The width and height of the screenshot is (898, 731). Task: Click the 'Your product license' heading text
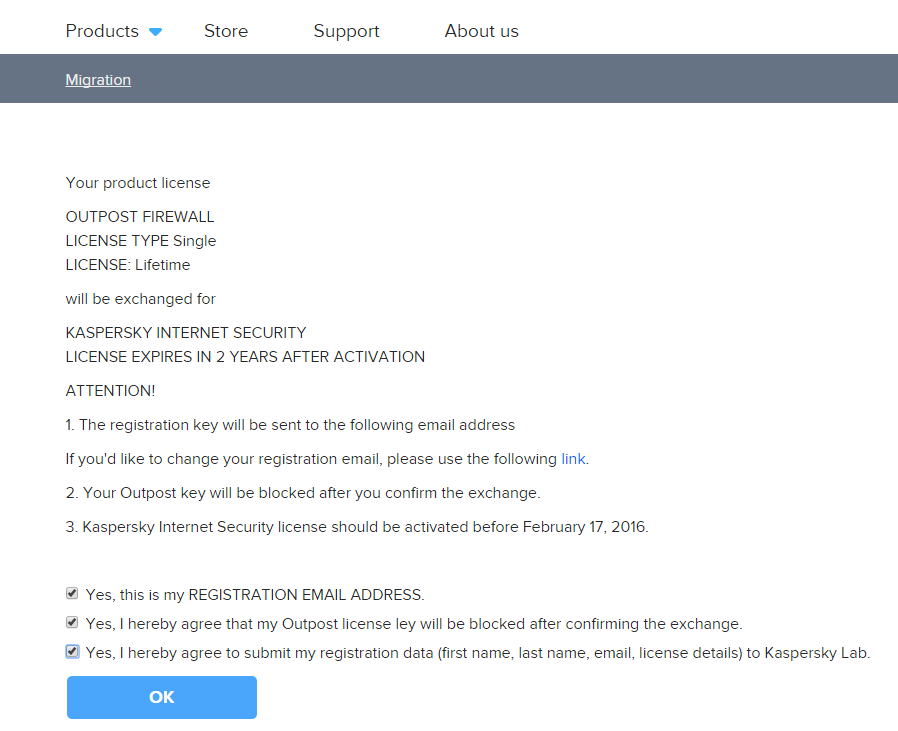pyautogui.click(x=138, y=183)
